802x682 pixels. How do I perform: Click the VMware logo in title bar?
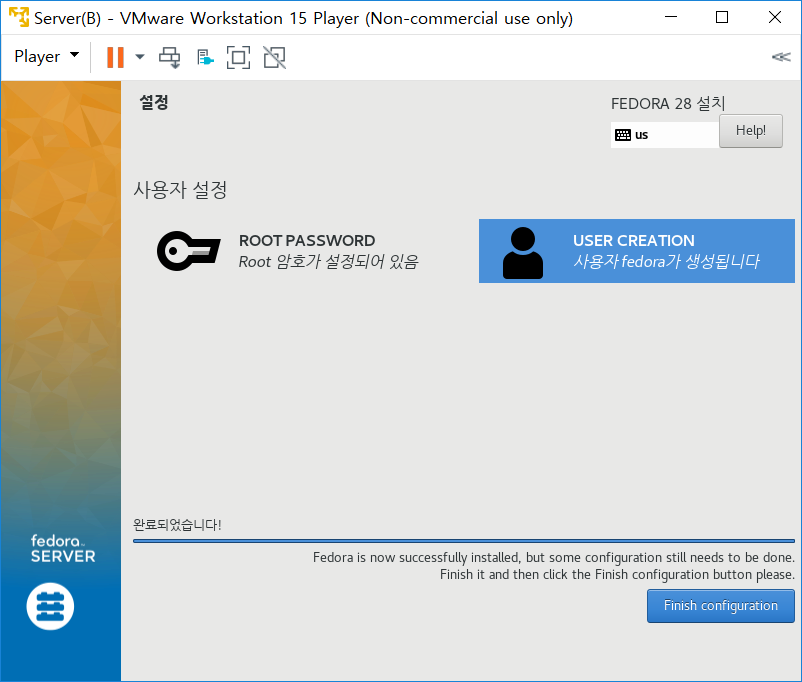click(19, 17)
